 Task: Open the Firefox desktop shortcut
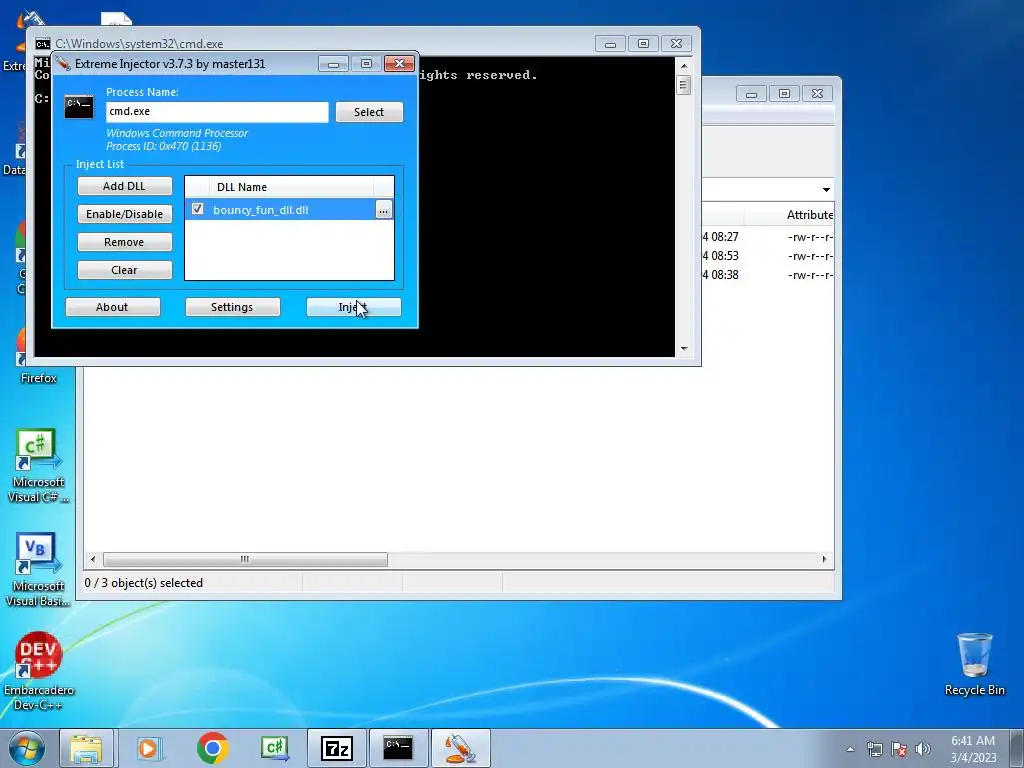click(x=38, y=358)
